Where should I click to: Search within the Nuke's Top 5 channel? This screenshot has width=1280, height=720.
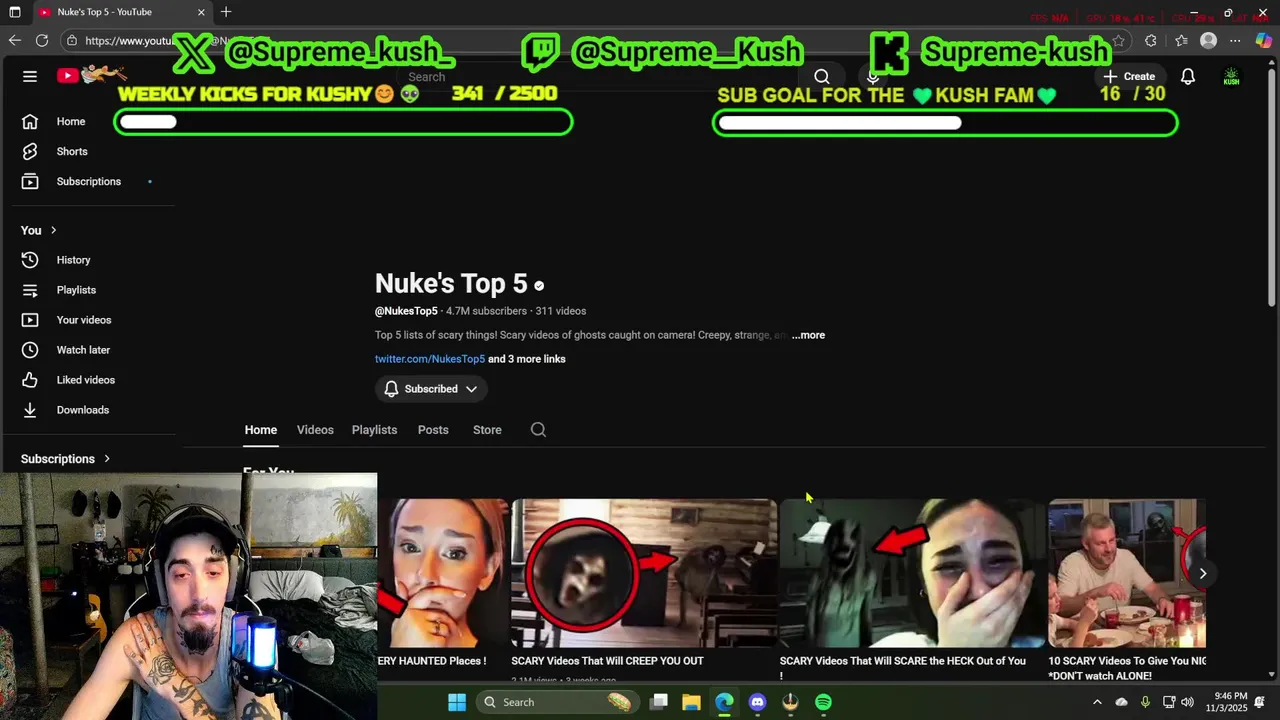[x=538, y=430]
